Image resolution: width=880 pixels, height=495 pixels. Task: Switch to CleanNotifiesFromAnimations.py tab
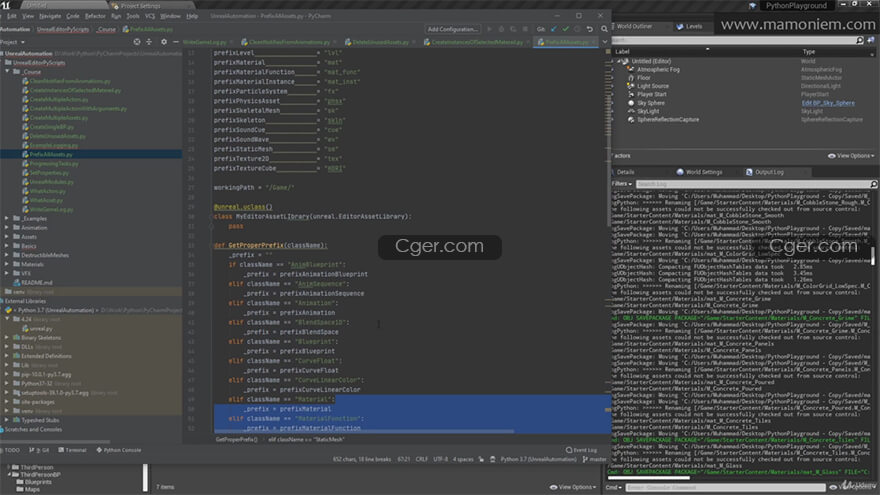pyautogui.click(x=289, y=42)
